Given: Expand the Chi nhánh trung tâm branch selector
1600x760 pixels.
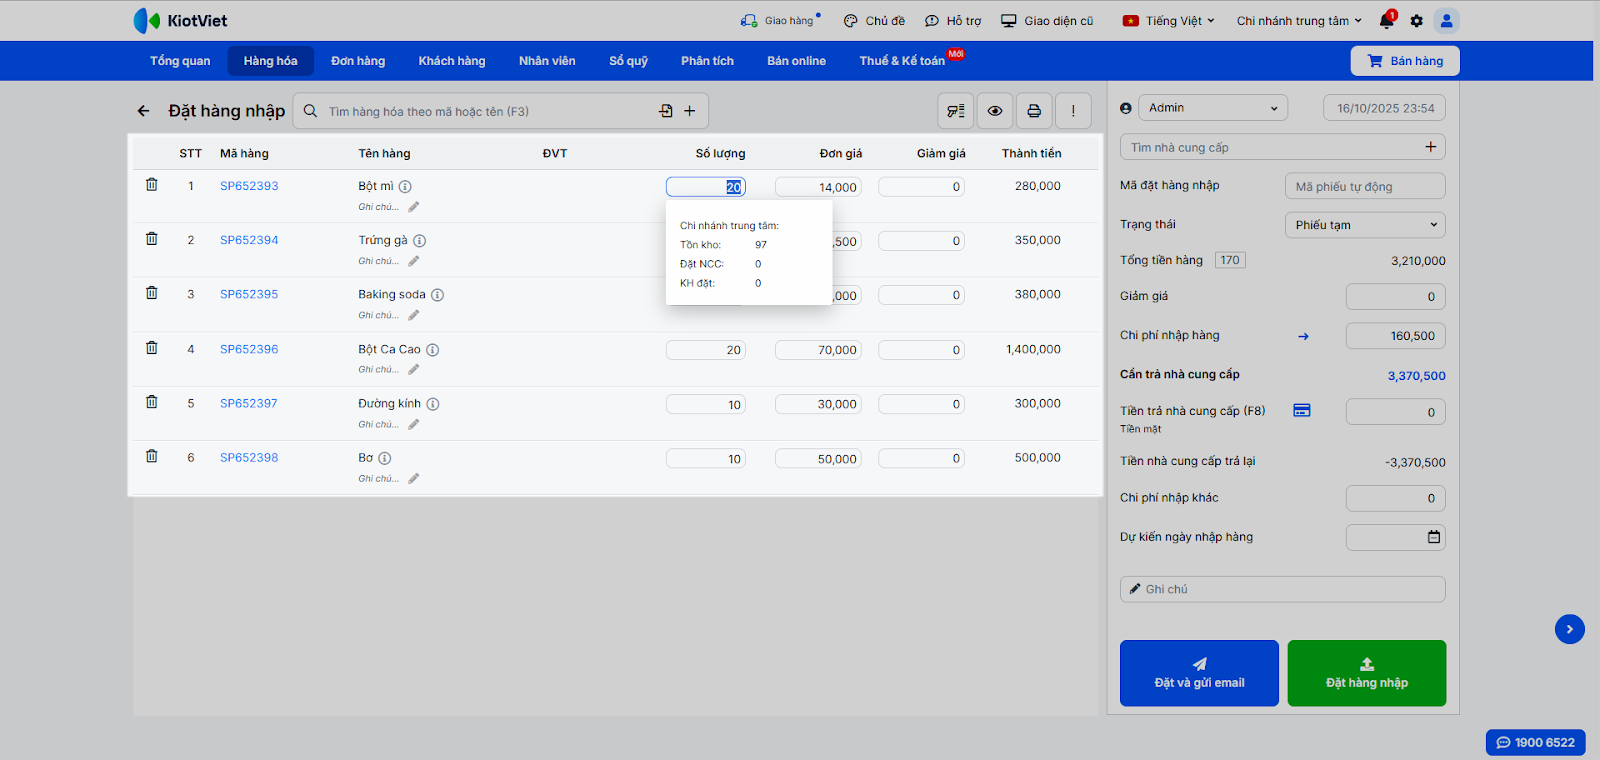Looking at the screenshot, I should point(1299,21).
